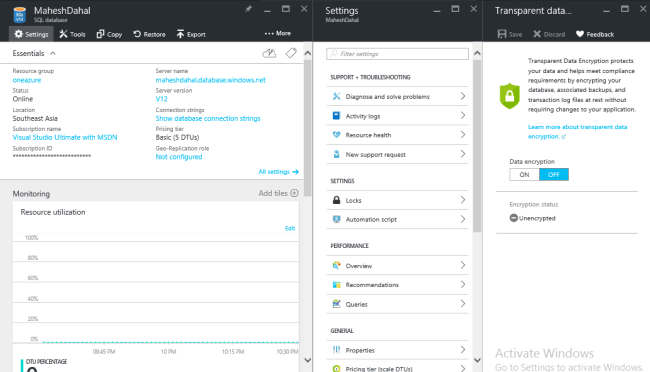Click the New support request icon
Image resolution: width=650 pixels, height=372 pixels.
[337, 154]
